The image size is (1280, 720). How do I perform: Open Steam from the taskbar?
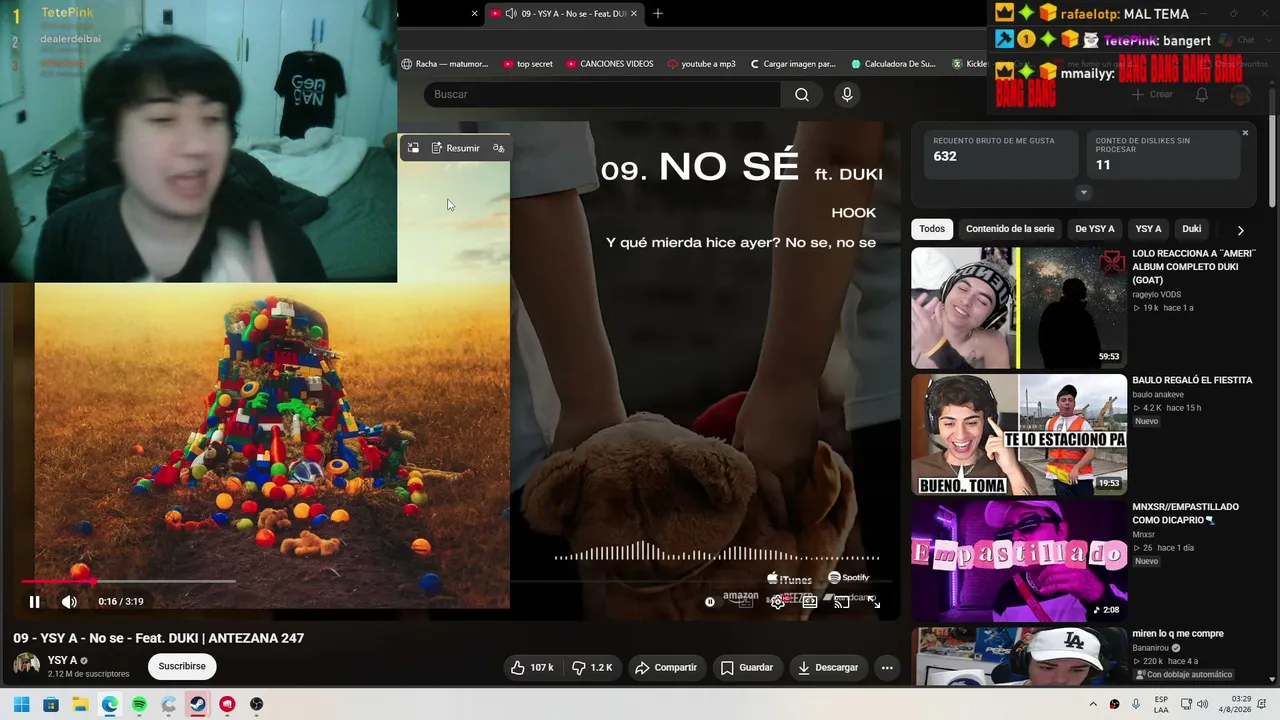click(198, 704)
